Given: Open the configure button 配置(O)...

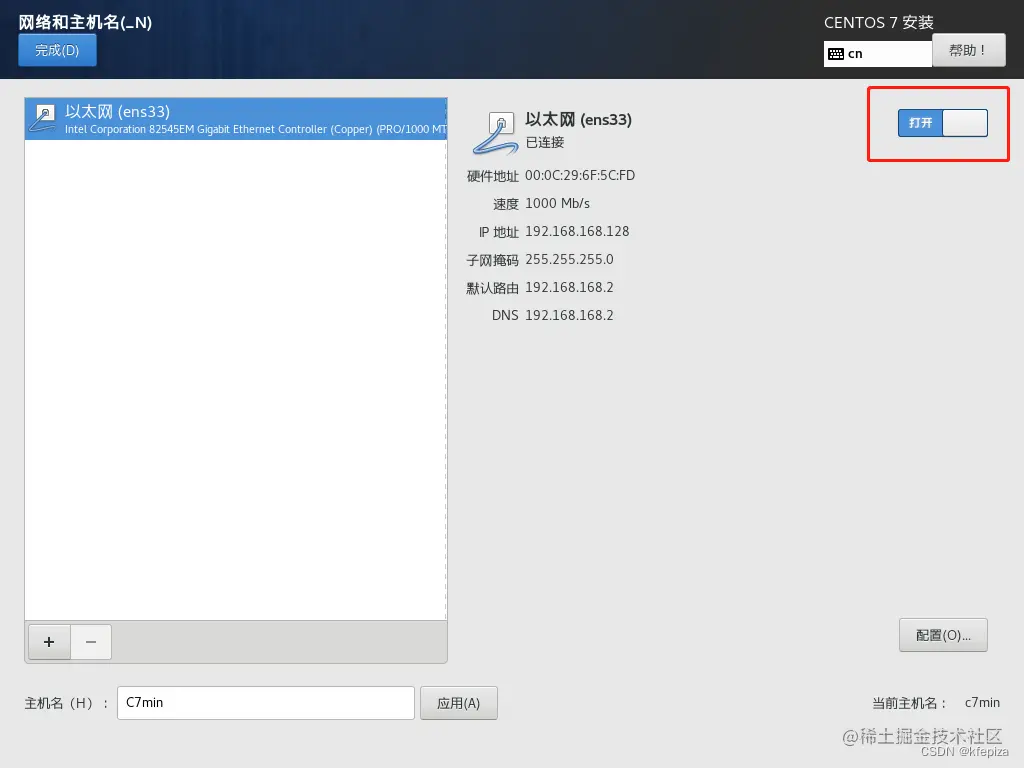Looking at the screenshot, I should [x=943, y=635].
